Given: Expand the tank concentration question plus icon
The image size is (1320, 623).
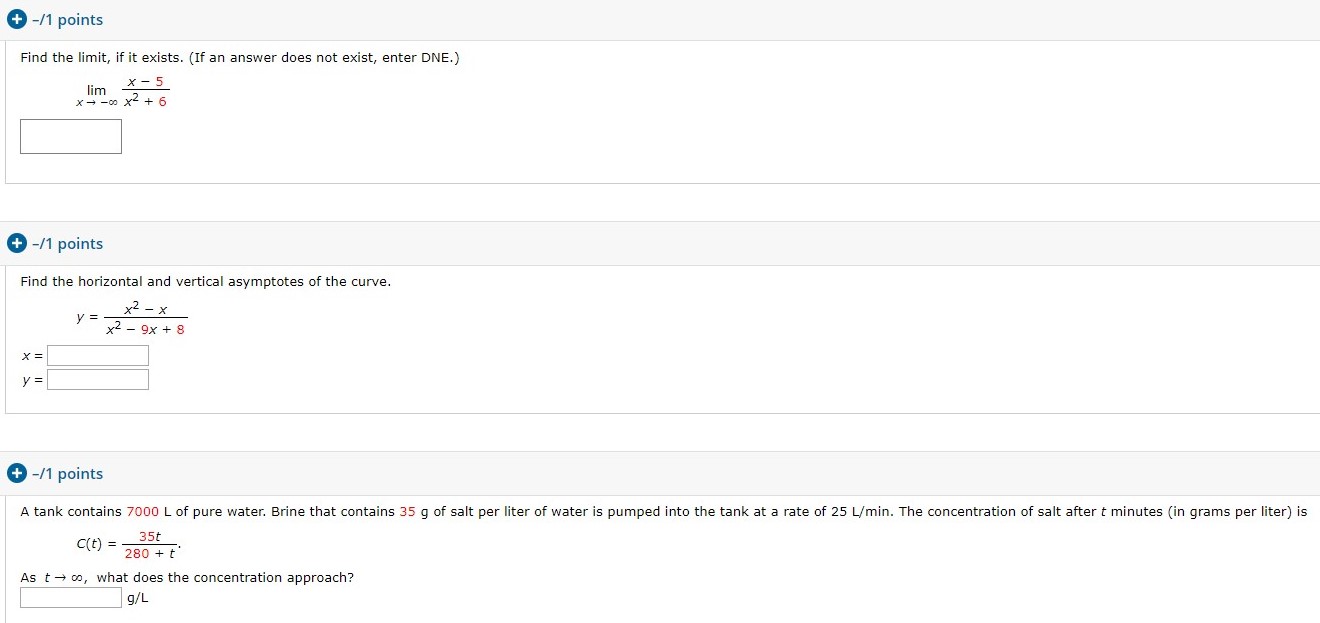Looking at the screenshot, I should click(x=15, y=473).
